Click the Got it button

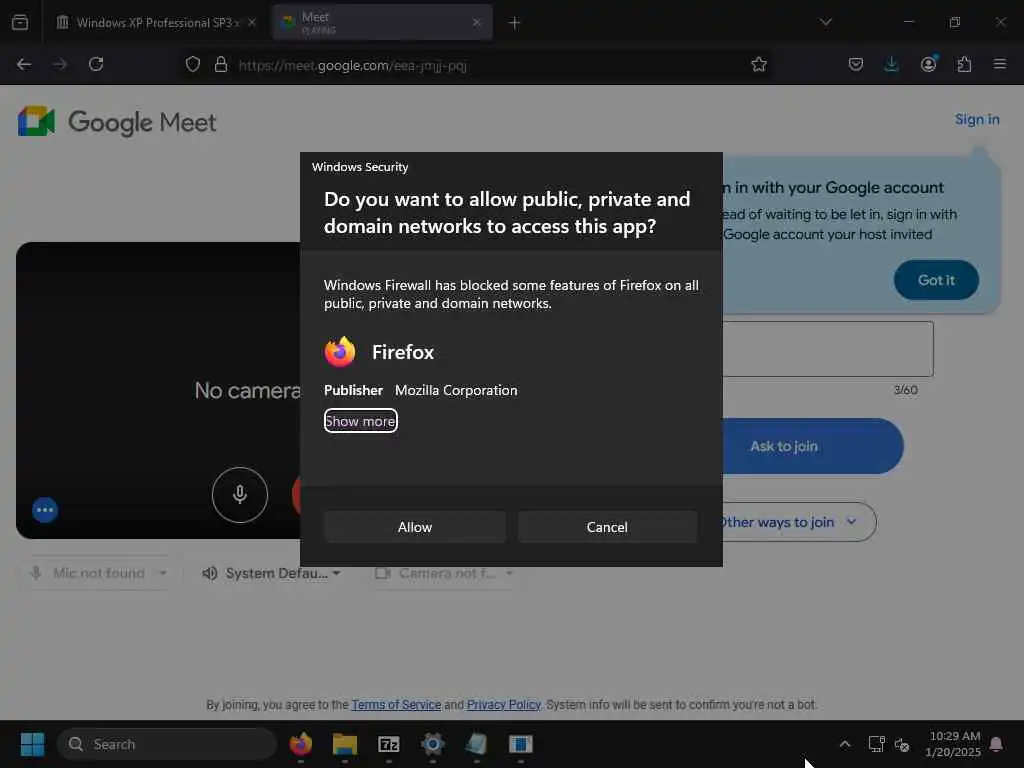point(936,280)
